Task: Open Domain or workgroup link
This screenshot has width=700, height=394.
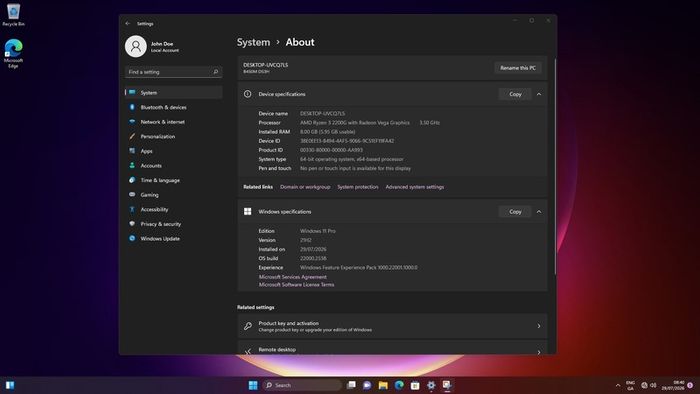Action: pos(305,187)
